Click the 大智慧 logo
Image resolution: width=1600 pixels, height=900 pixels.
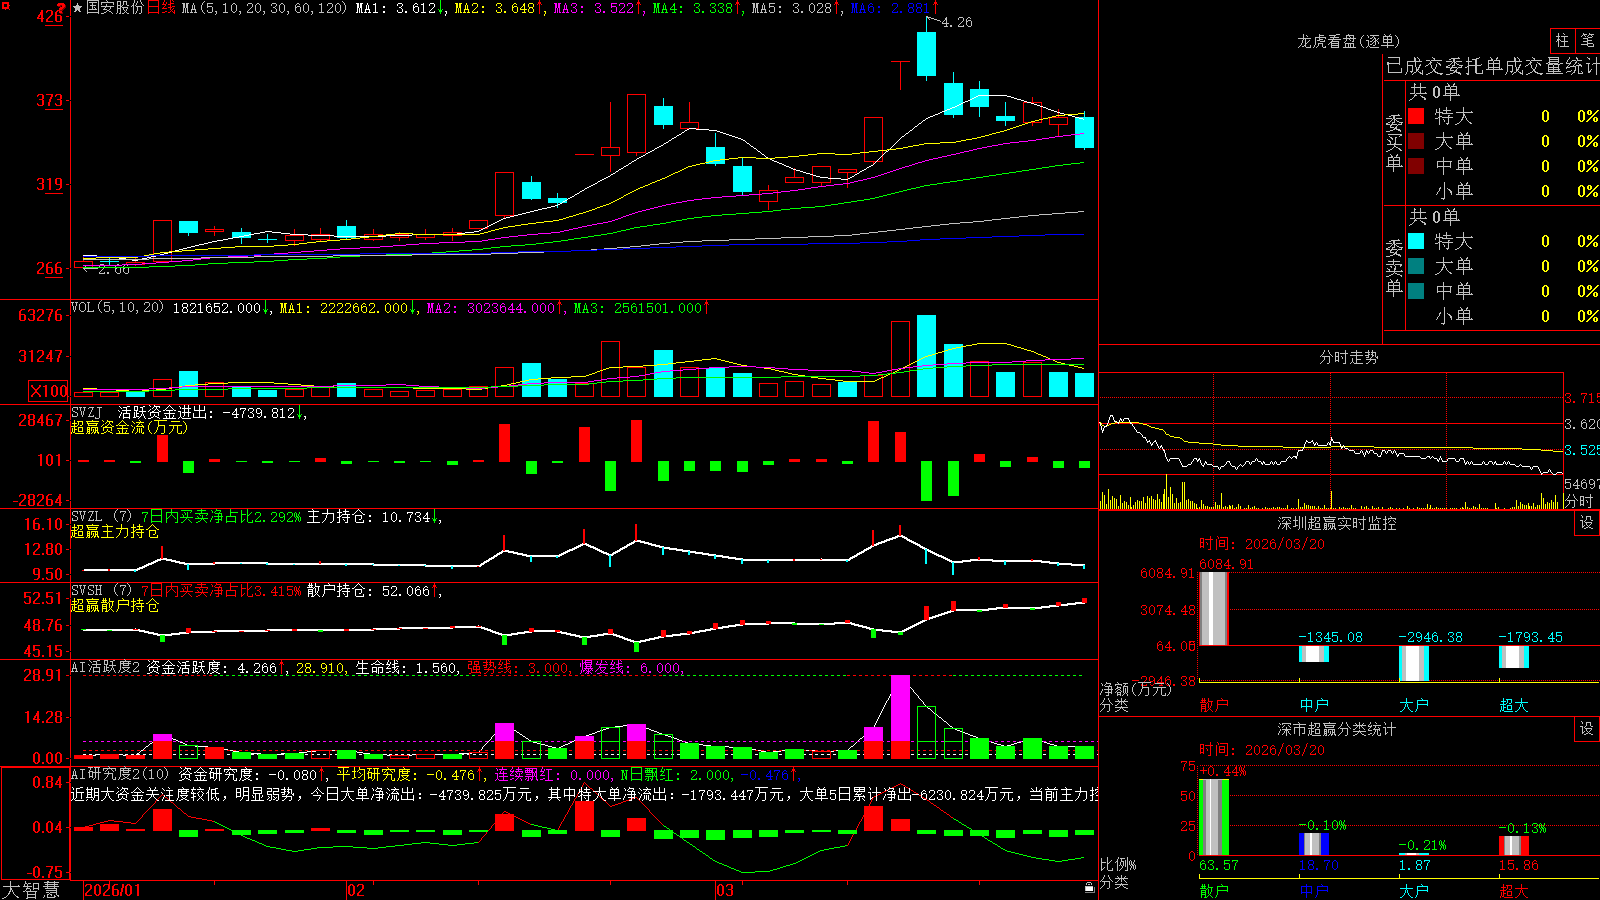[x=31, y=890]
